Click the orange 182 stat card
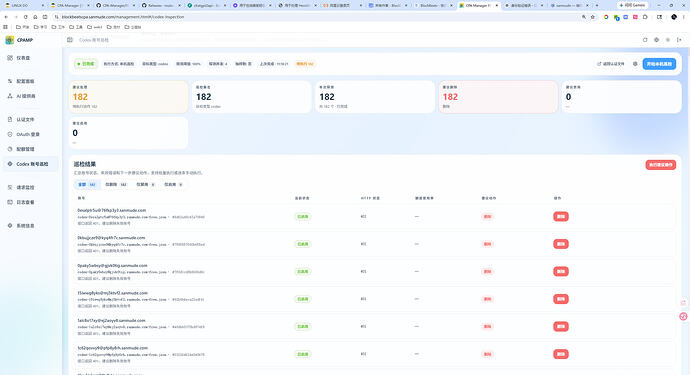The height and width of the screenshot is (375, 690). click(x=128, y=97)
